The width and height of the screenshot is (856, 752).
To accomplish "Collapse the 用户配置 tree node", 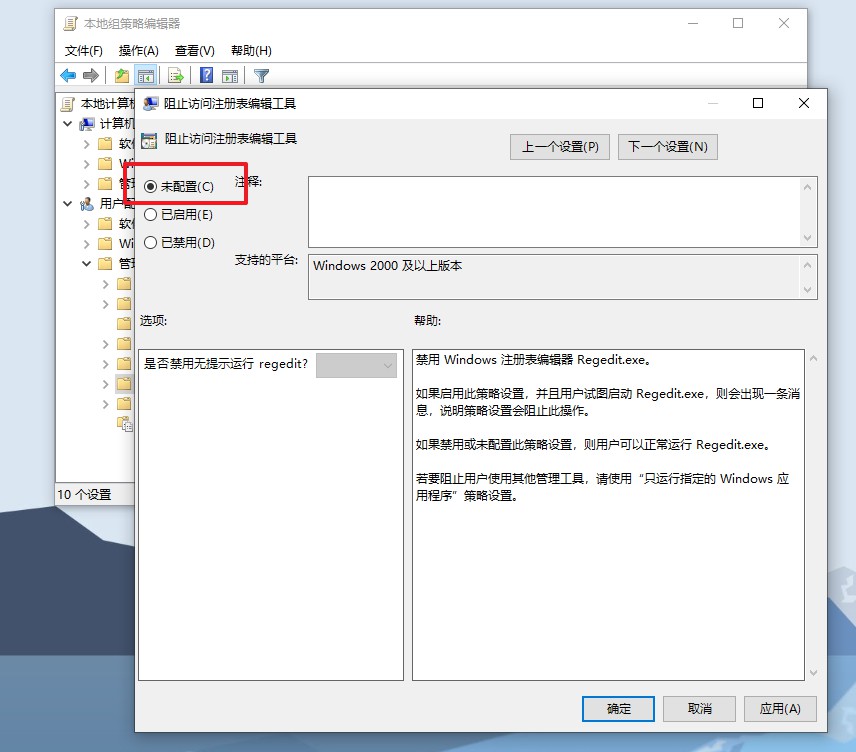I will (68, 203).
